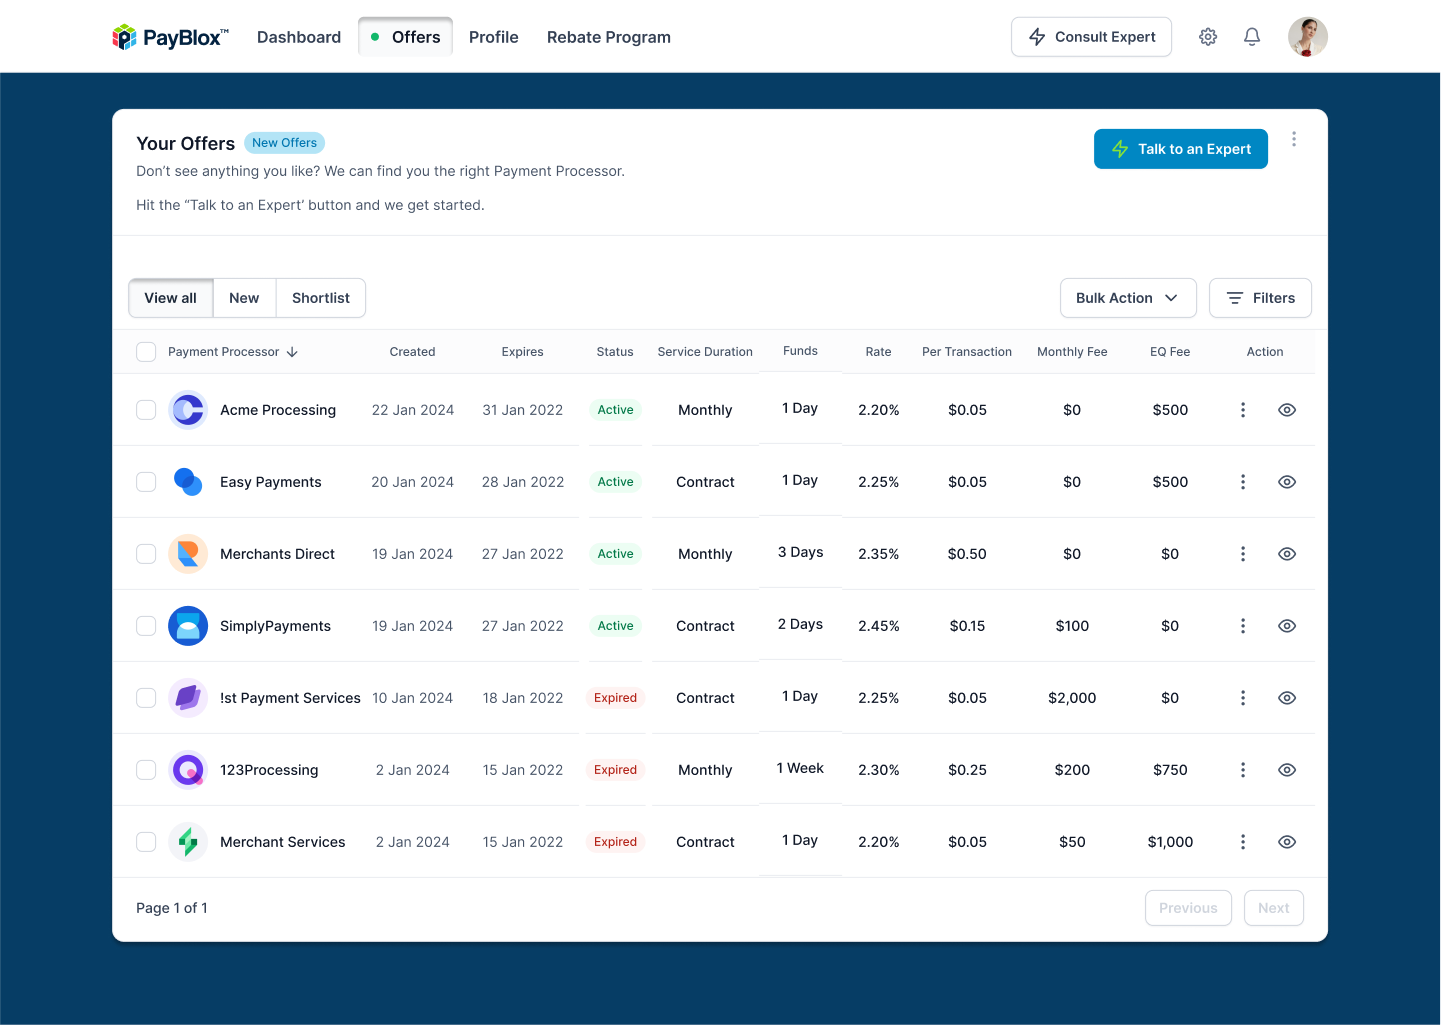The height and width of the screenshot is (1025, 1441).
Task: Click the 123Processing logo icon
Action: (x=188, y=770)
